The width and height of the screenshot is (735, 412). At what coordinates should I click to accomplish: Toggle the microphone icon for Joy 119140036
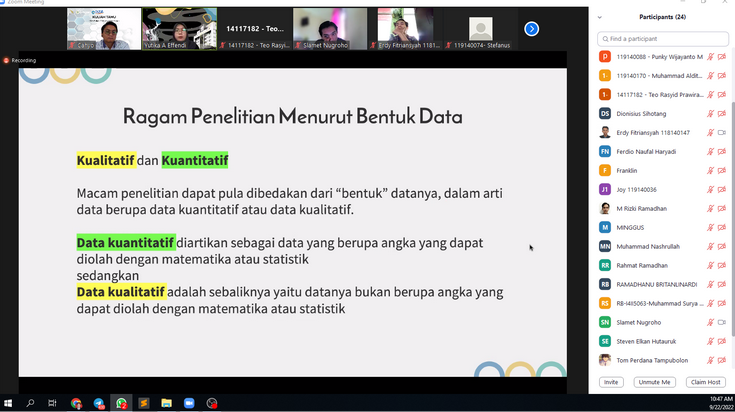click(x=710, y=189)
